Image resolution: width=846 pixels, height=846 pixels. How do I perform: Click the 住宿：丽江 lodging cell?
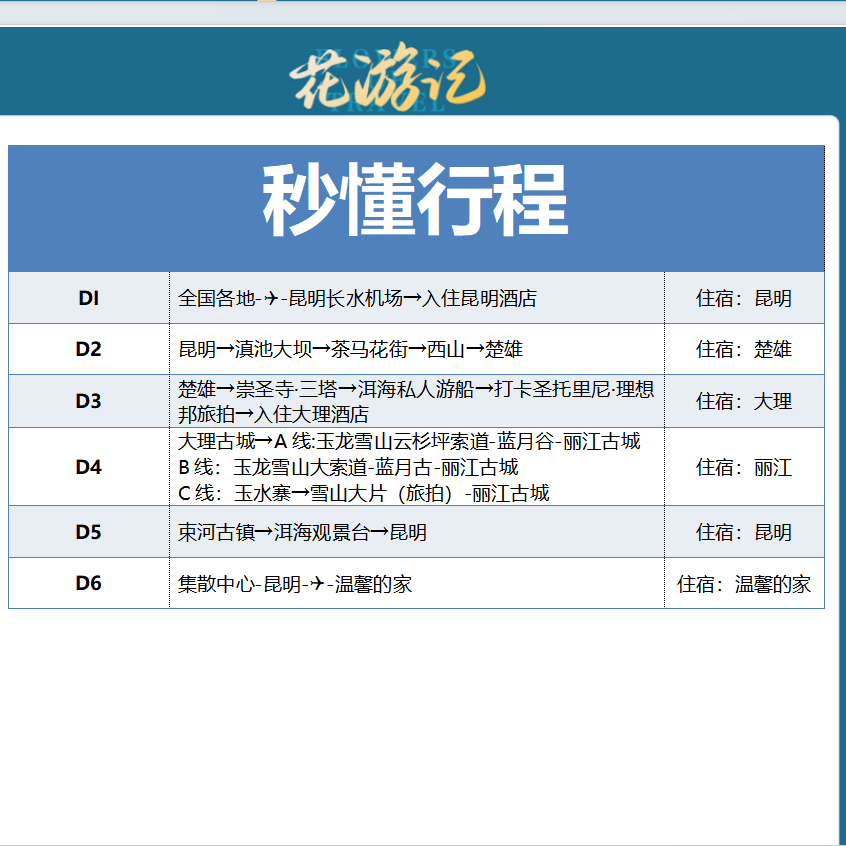(x=744, y=467)
